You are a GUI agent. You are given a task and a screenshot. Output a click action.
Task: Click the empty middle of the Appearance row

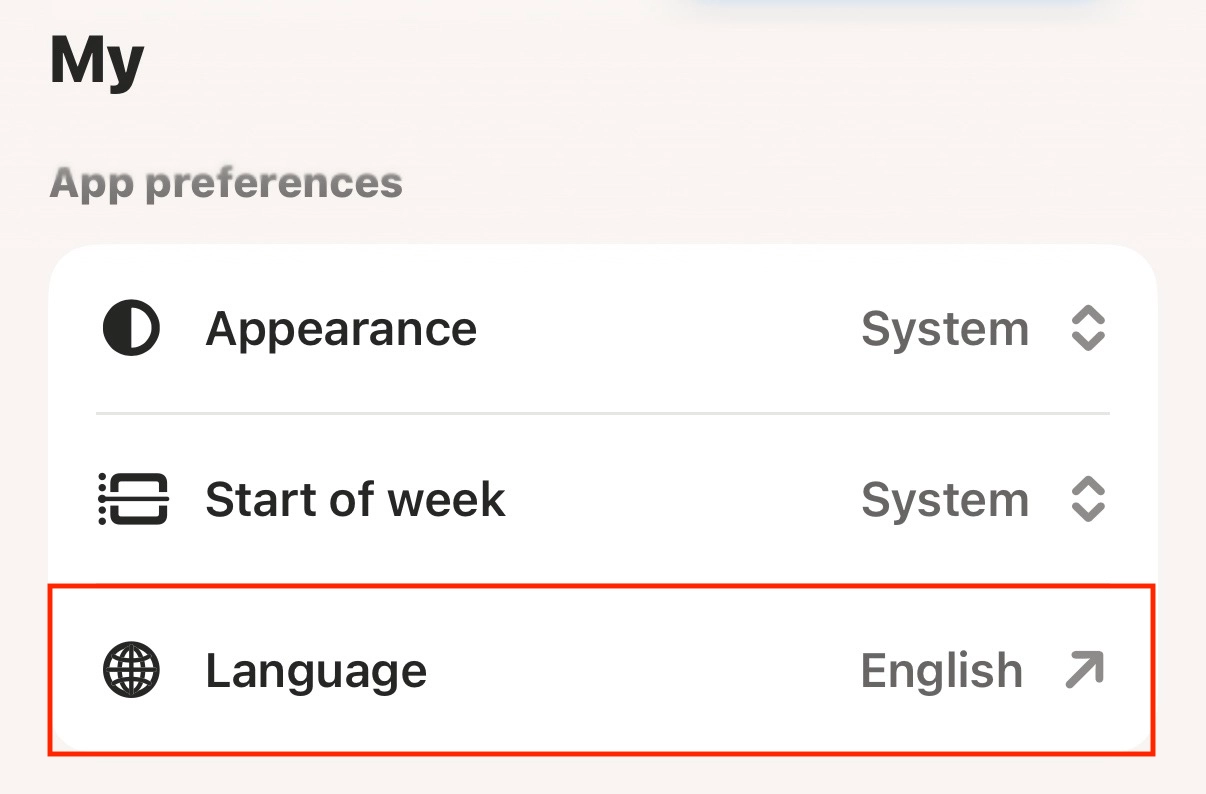(668, 329)
